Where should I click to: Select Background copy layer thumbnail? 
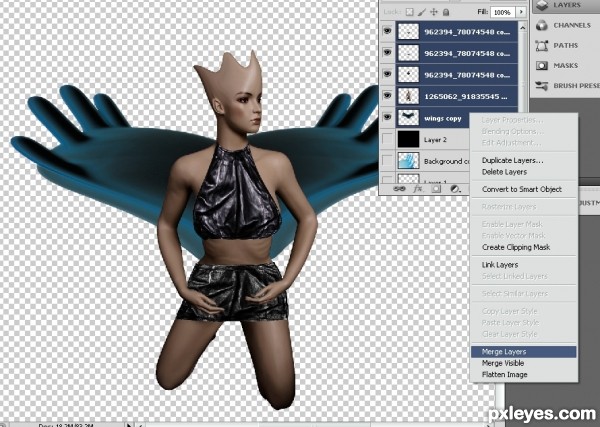pos(408,161)
